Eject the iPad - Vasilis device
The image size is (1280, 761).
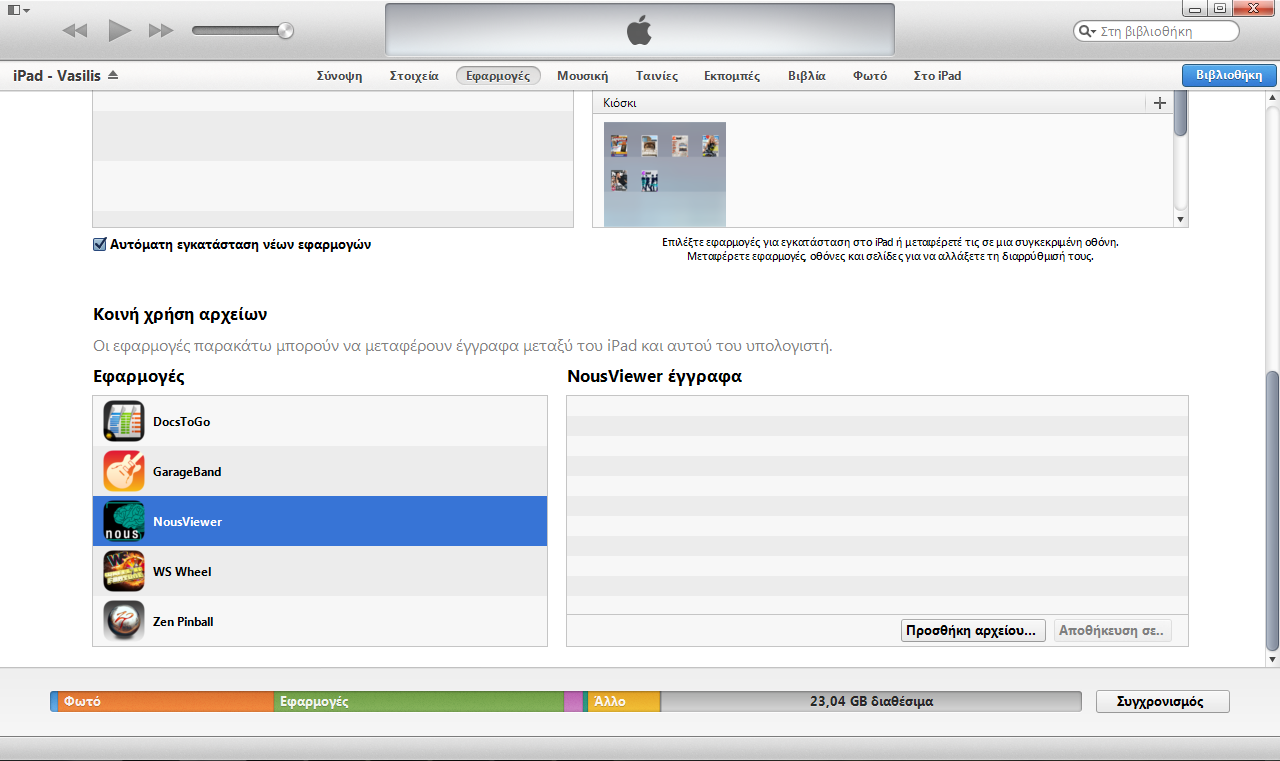(x=113, y=75)
